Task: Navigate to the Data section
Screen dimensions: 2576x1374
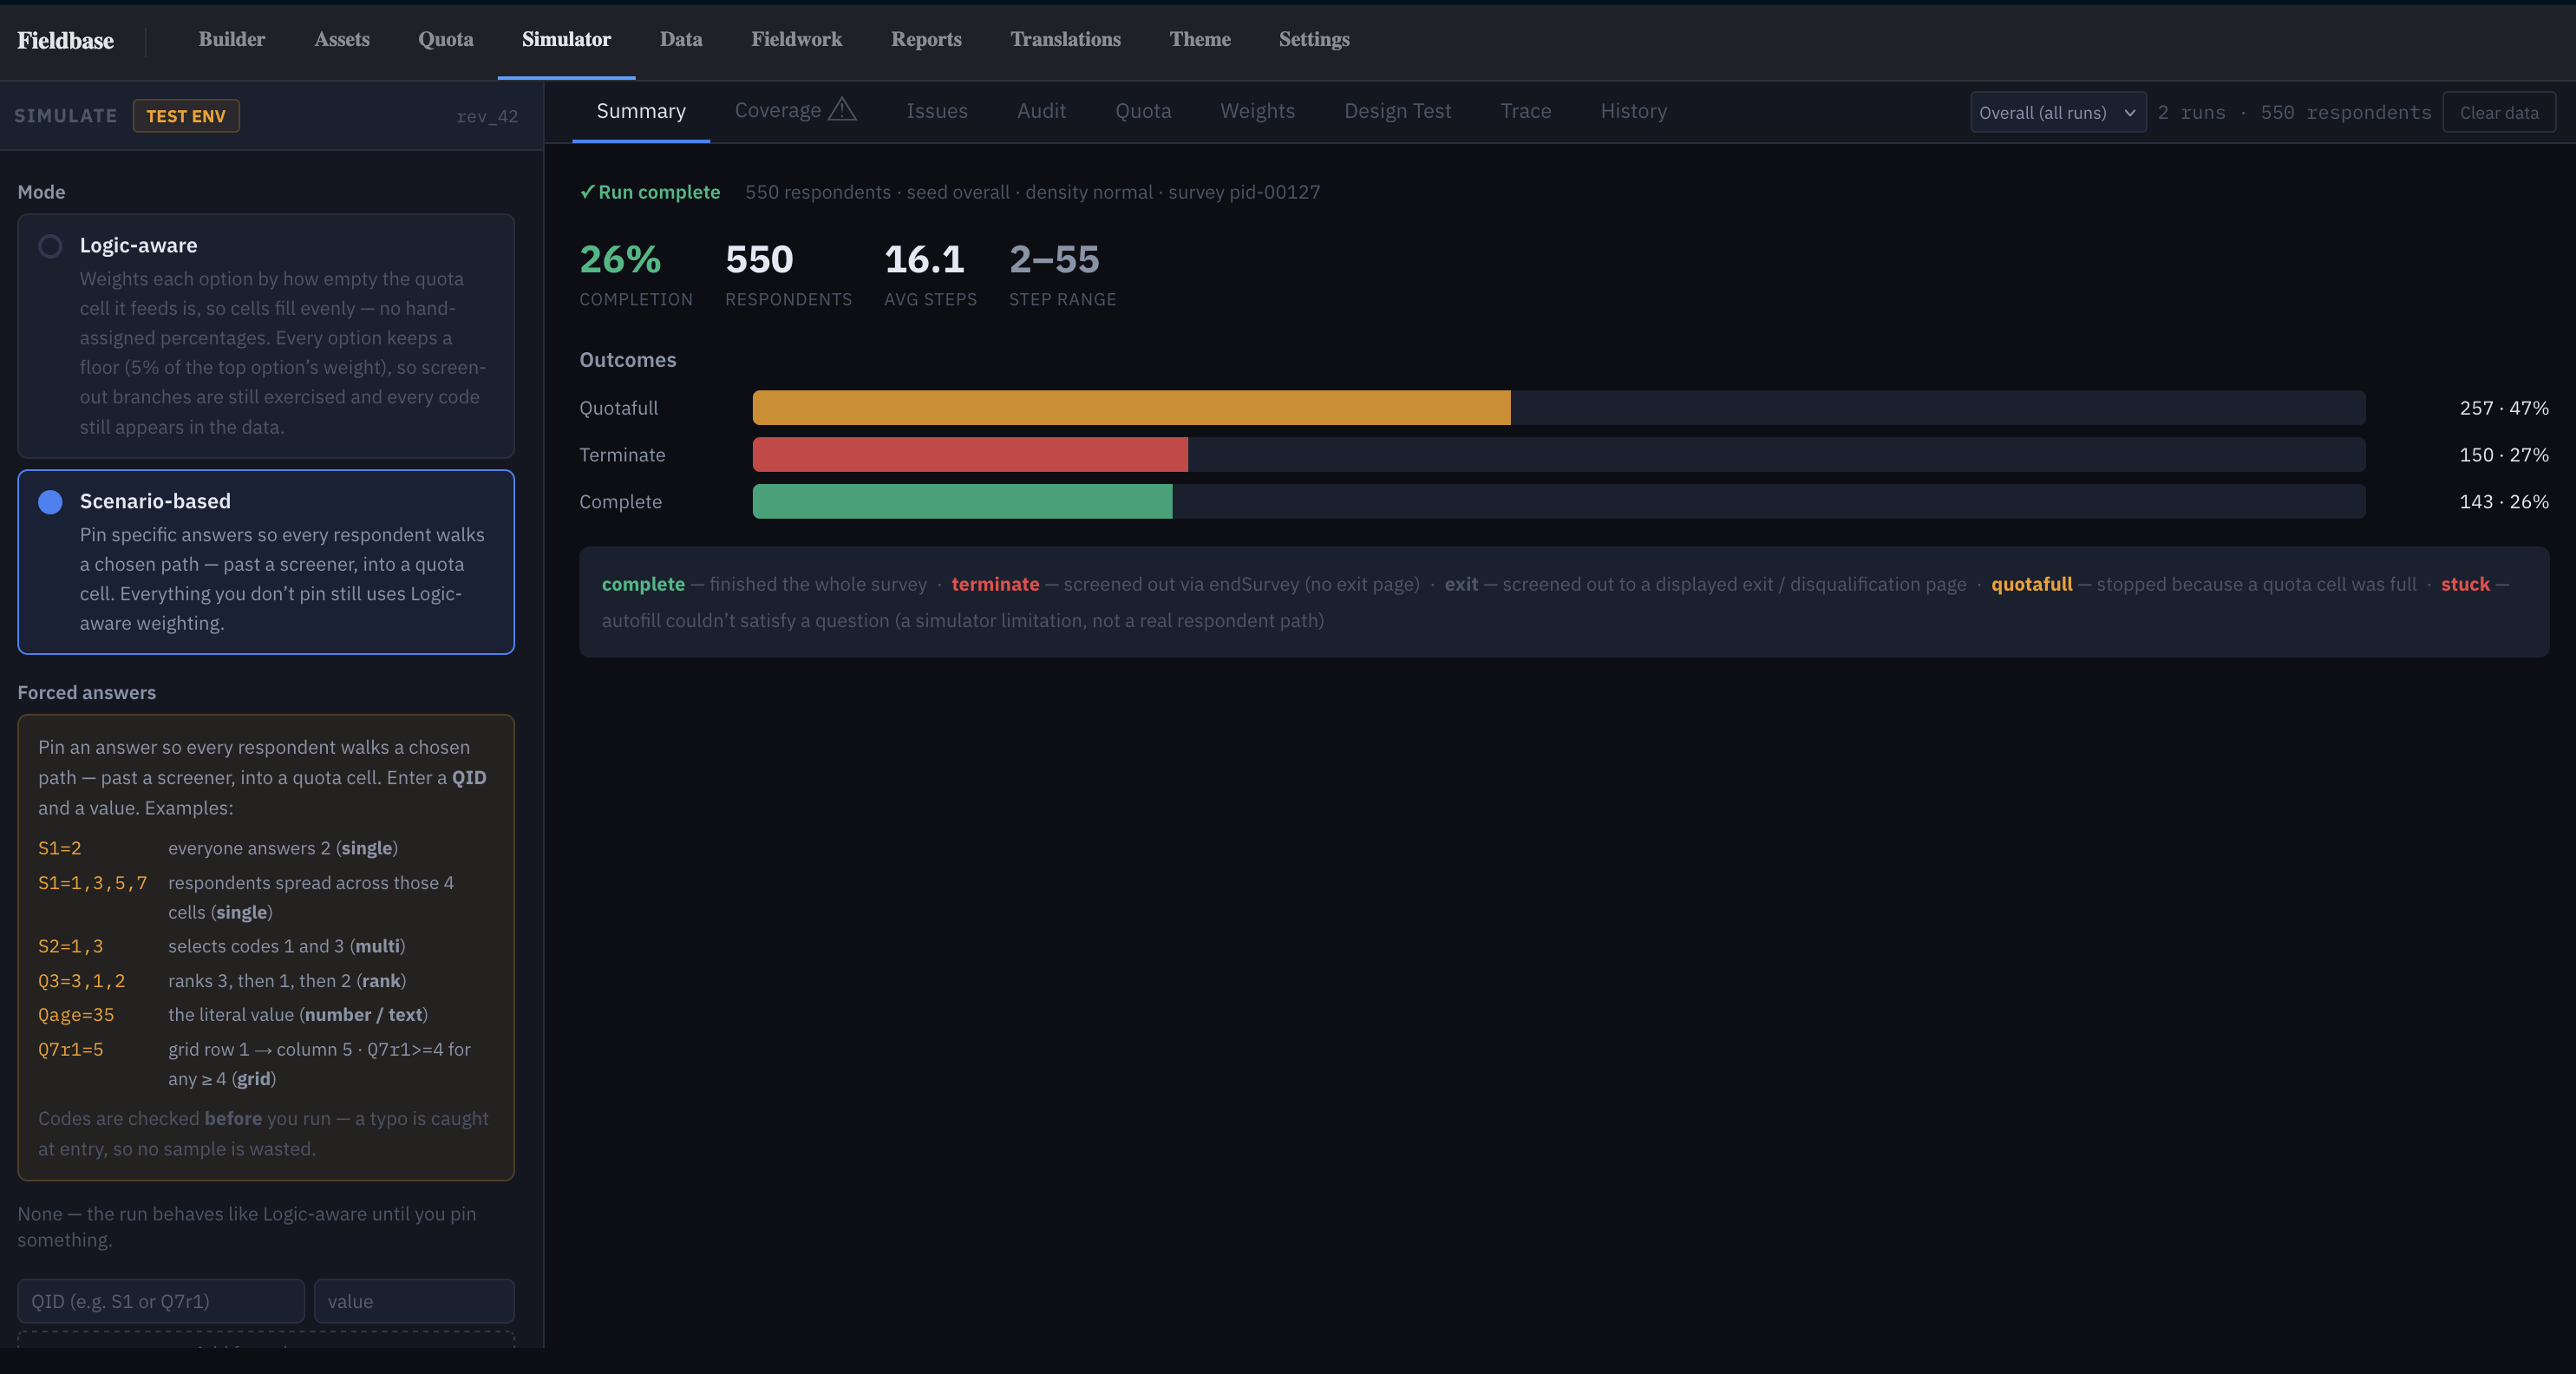Action: [x=681, y=39]
